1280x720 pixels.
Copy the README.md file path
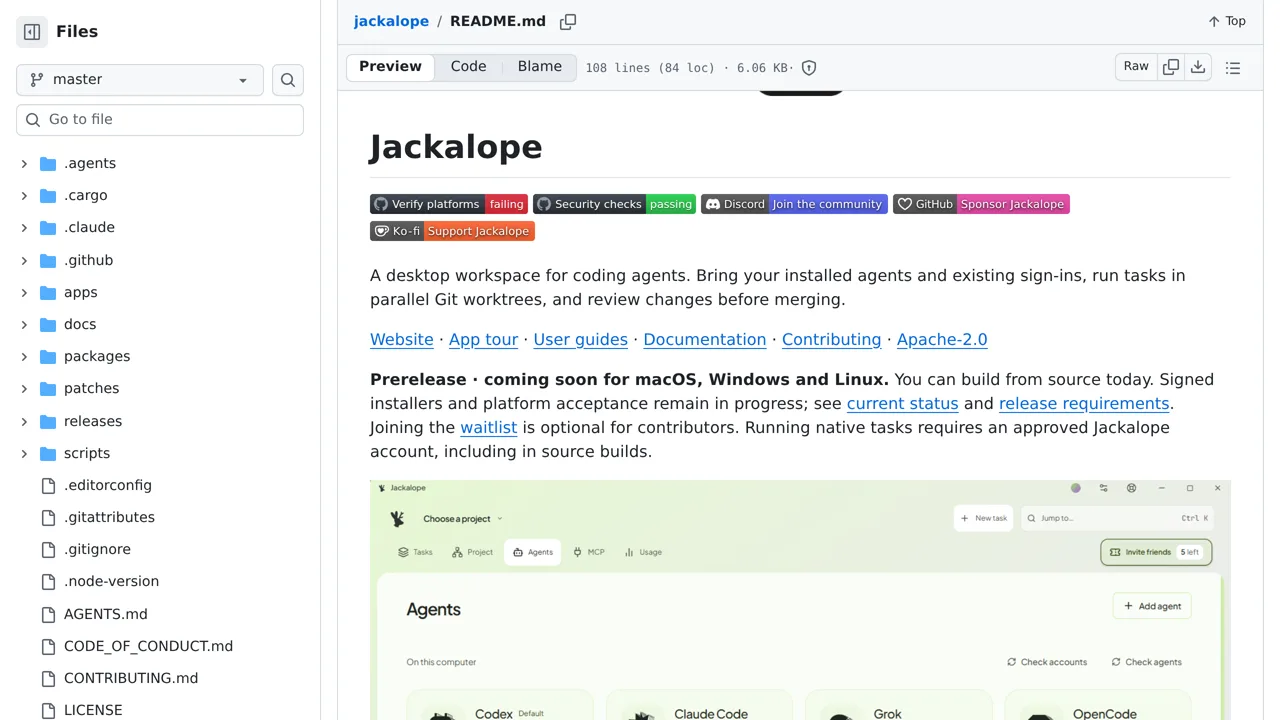pyautogui.click(x=568, y=21)
